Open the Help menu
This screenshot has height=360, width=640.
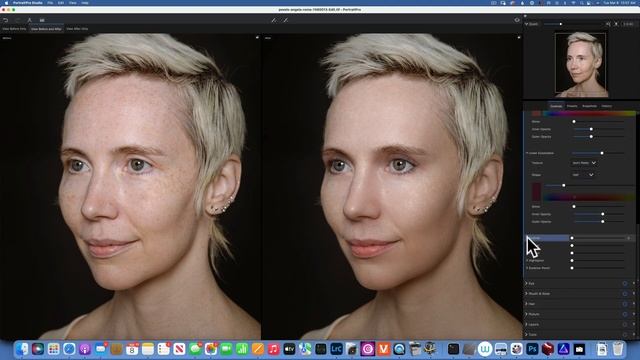[x=85, y=3]
